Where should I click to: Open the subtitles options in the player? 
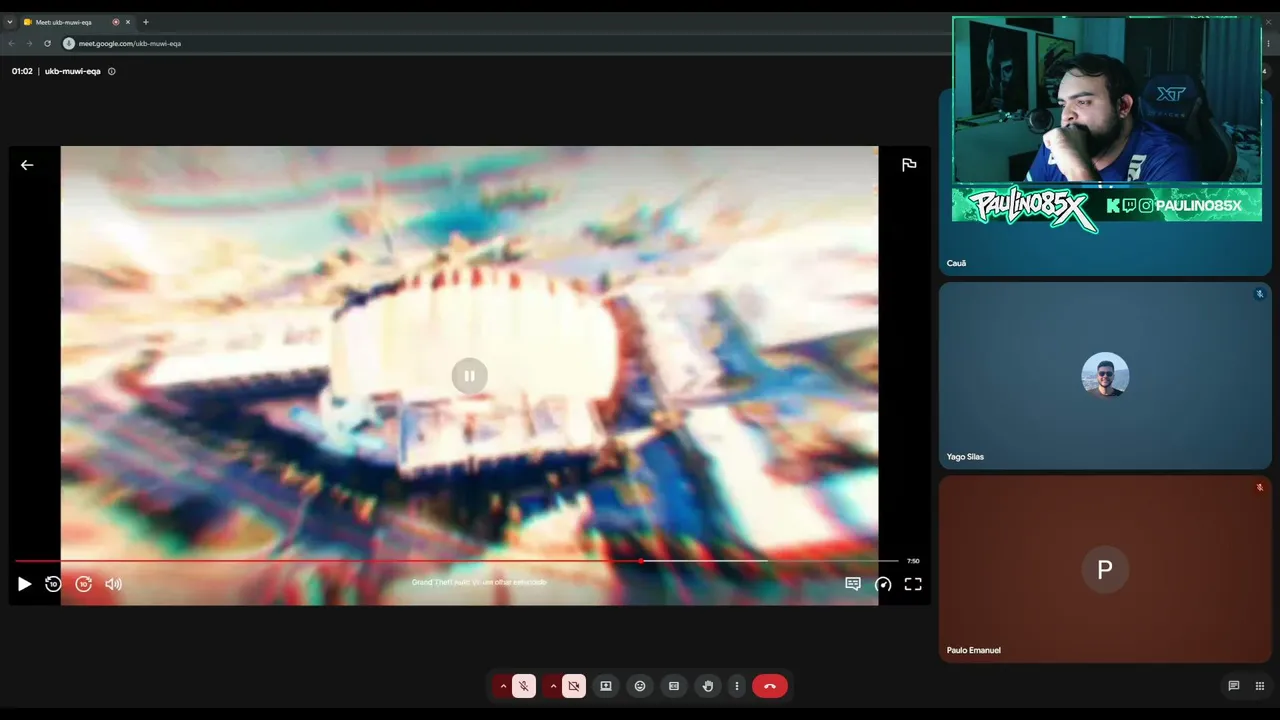click(x=853, y=584)
